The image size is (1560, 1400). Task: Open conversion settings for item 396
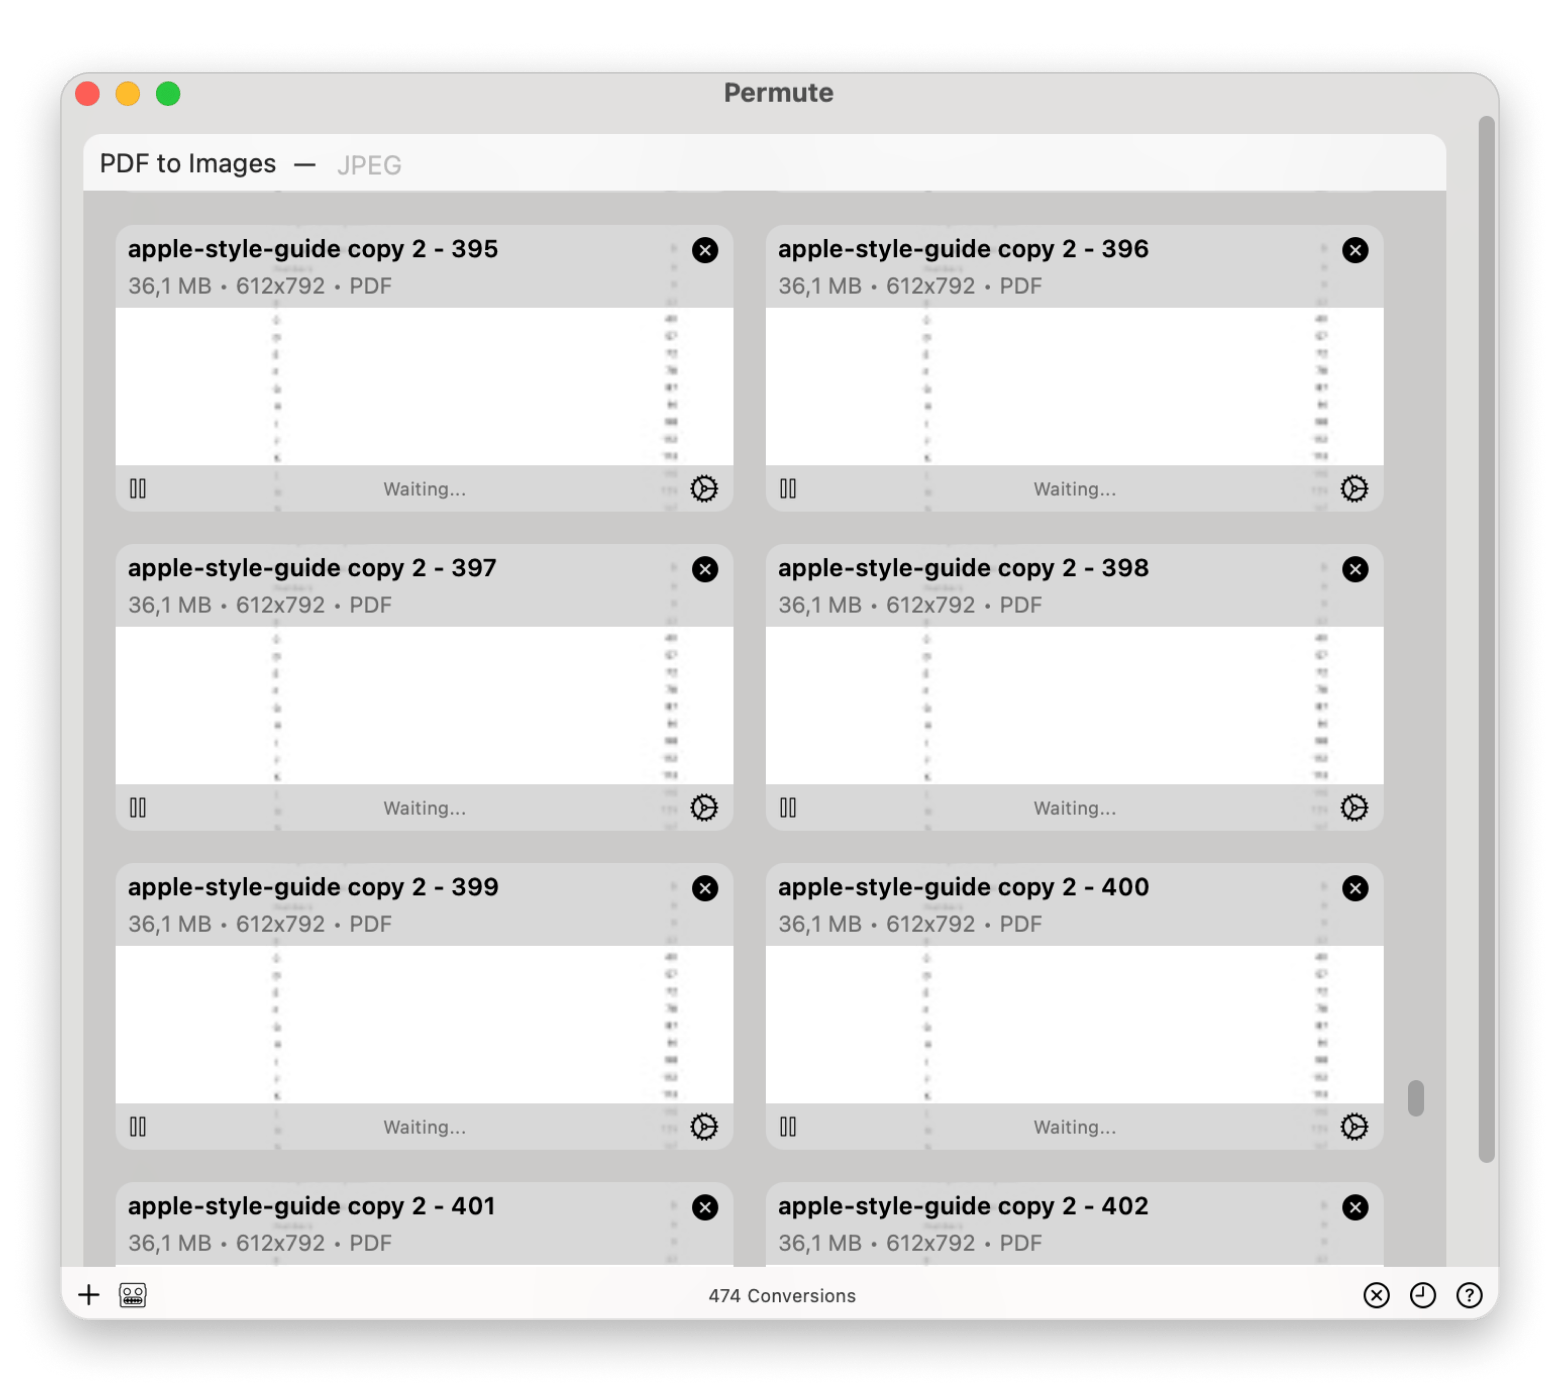click(1354, 488)
